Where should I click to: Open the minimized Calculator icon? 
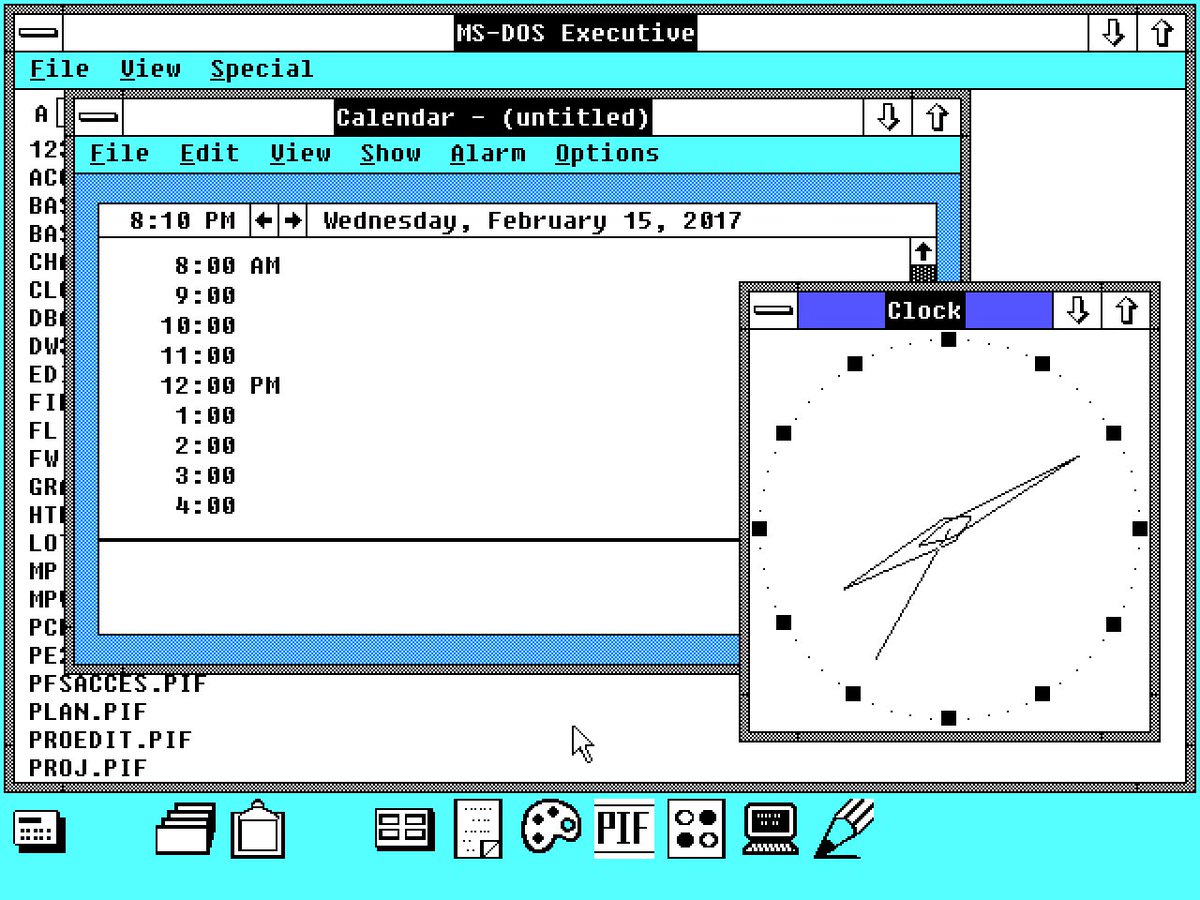(40, 830)
